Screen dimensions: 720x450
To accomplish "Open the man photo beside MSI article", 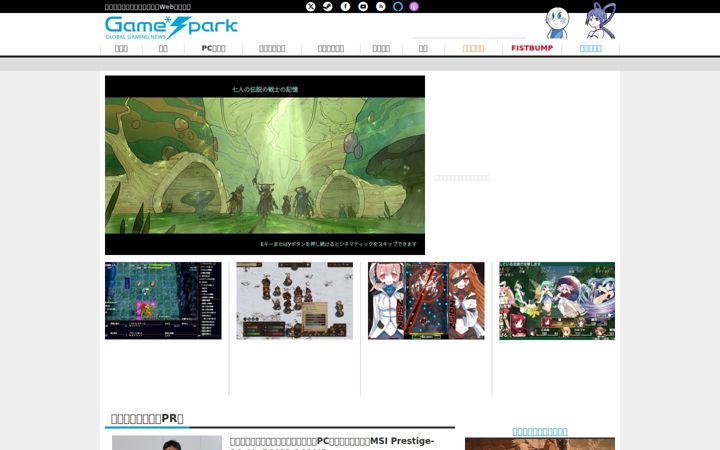I will point(167,443).
